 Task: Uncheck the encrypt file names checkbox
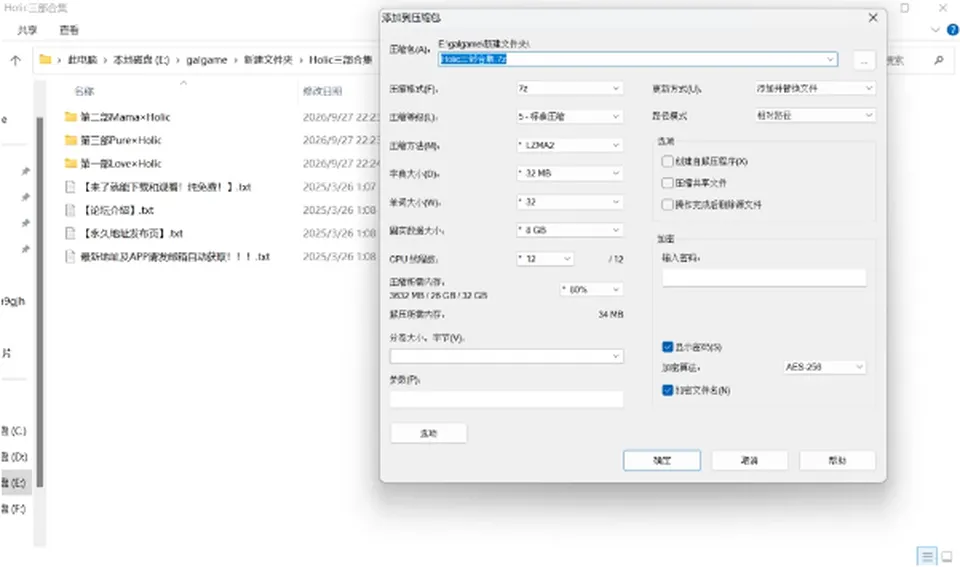pyautogui.click(x=667, y=390)
